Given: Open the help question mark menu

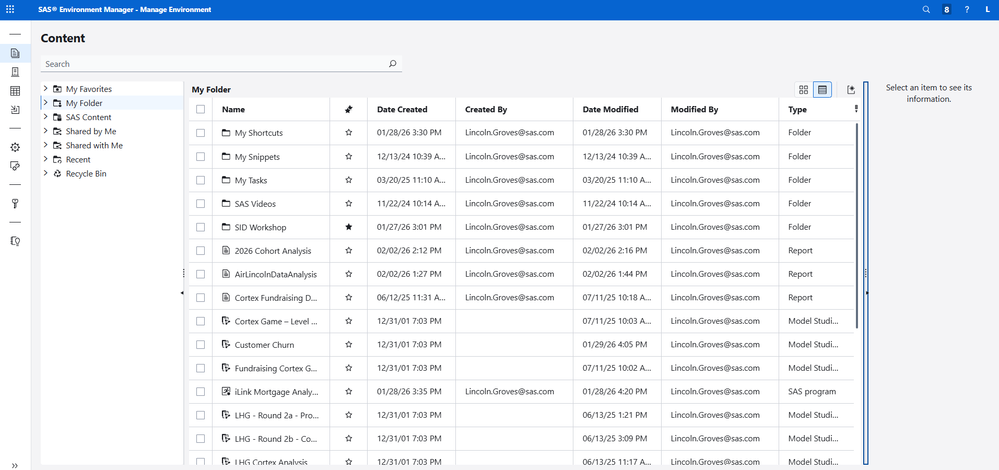Looking at the screenshot, I should click(967, 10).
